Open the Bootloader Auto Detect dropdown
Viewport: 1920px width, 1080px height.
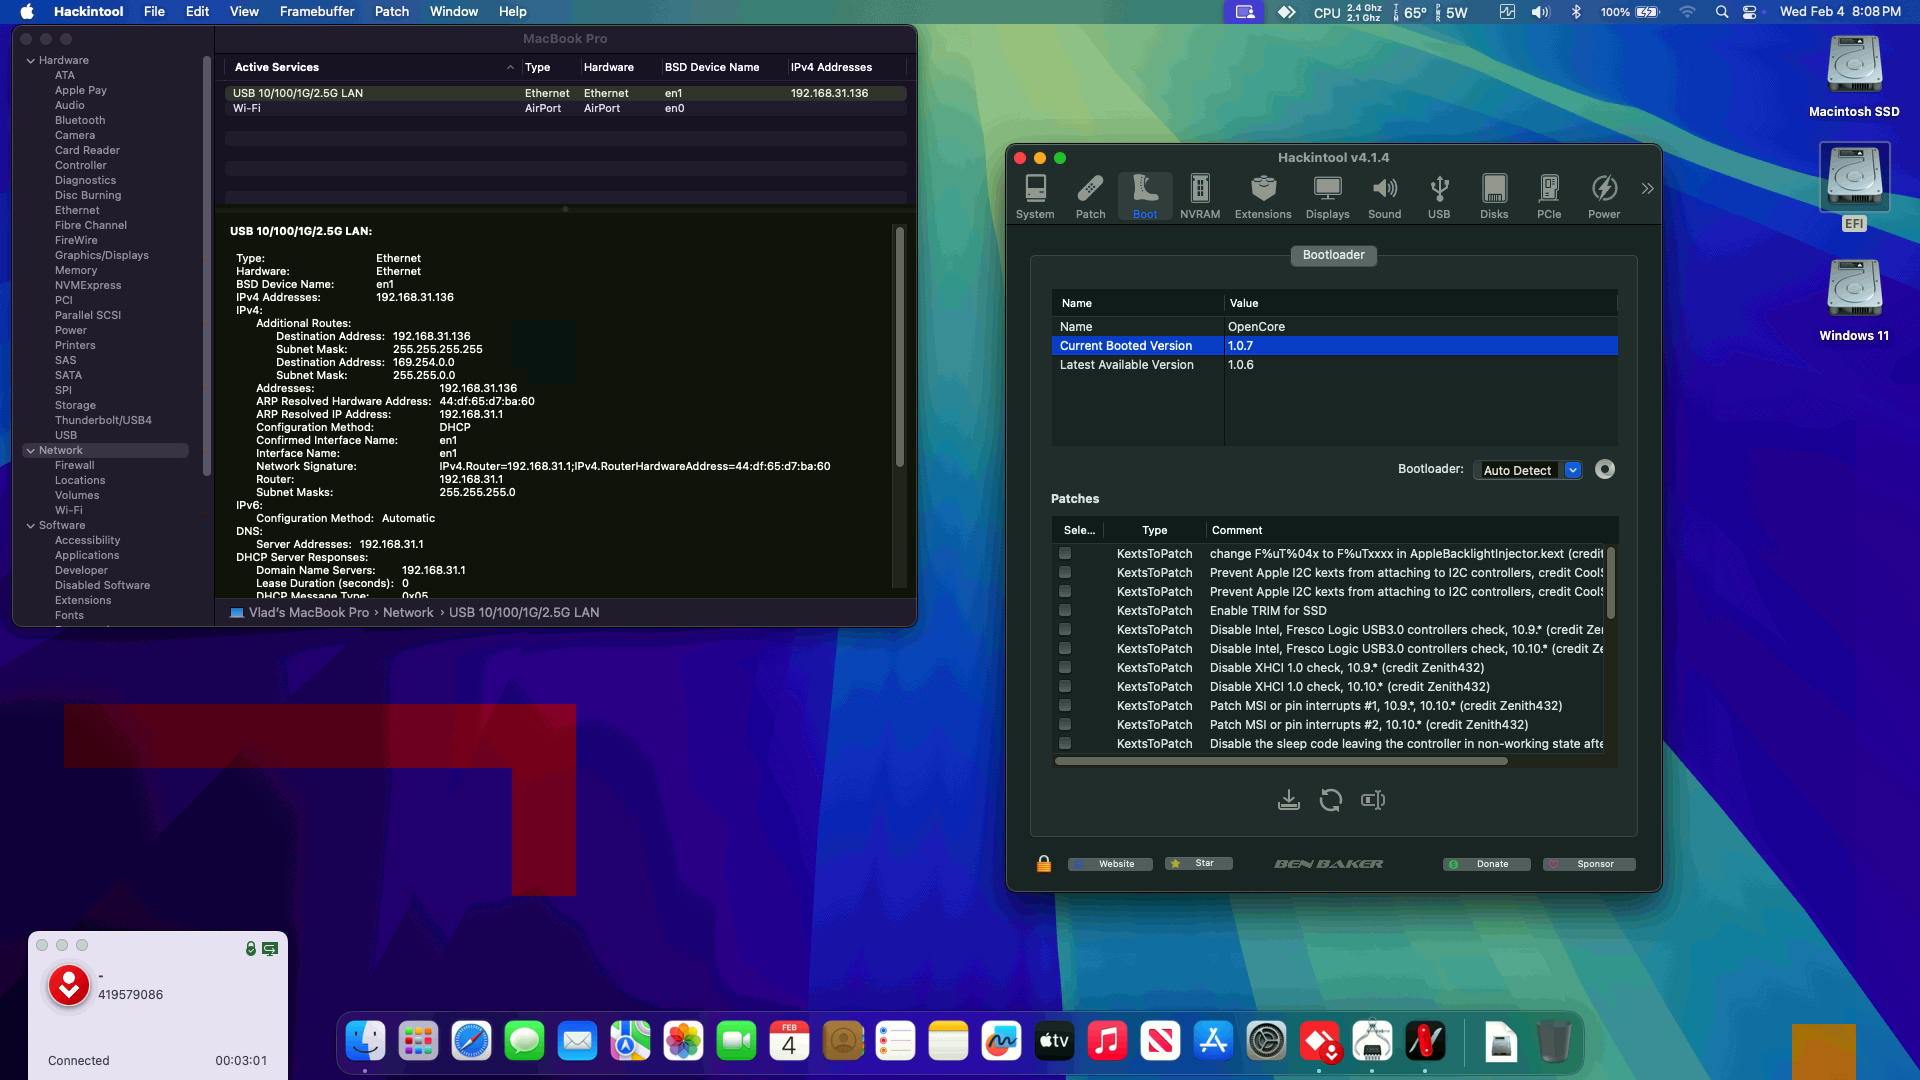pos(1528,470)
